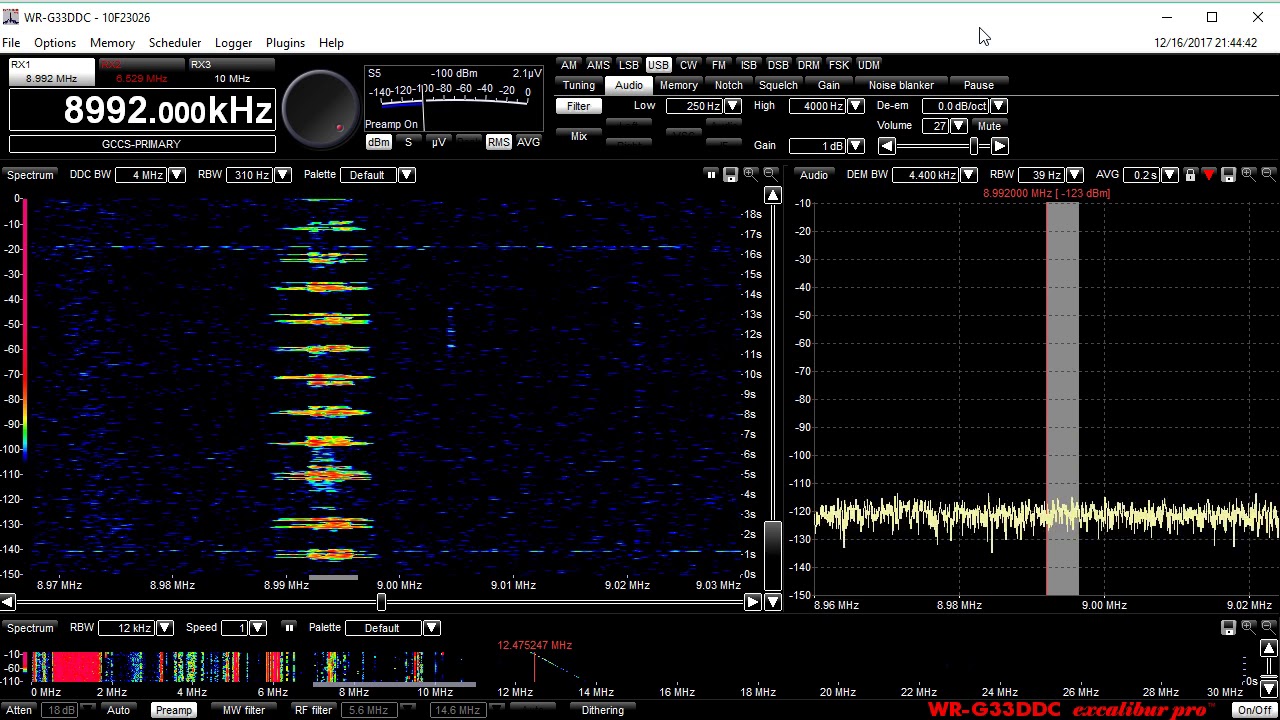Open waterfall RBW 310 Hz dropdown

click(282, 175)
